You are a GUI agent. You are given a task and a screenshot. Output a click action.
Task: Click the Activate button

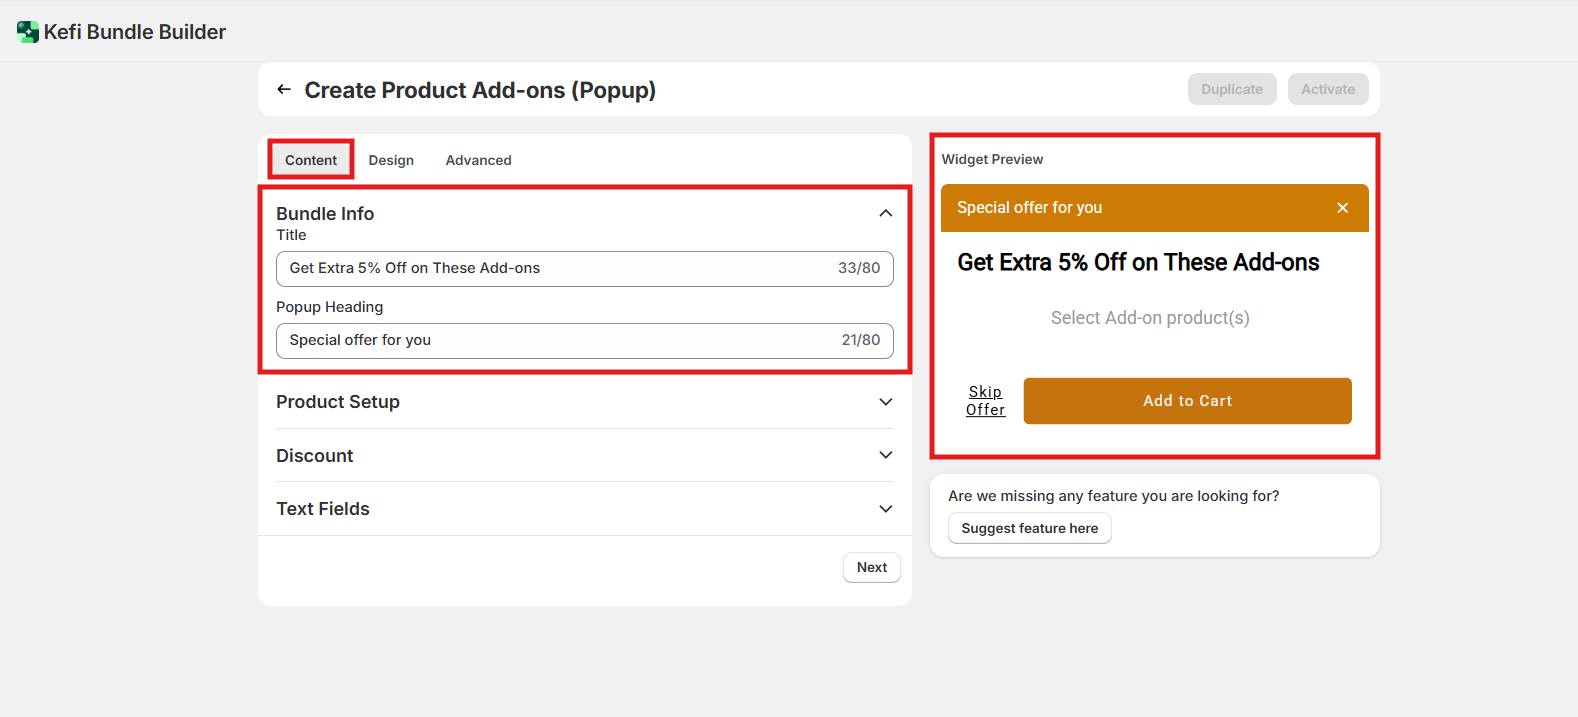[x=1327, y=89]
